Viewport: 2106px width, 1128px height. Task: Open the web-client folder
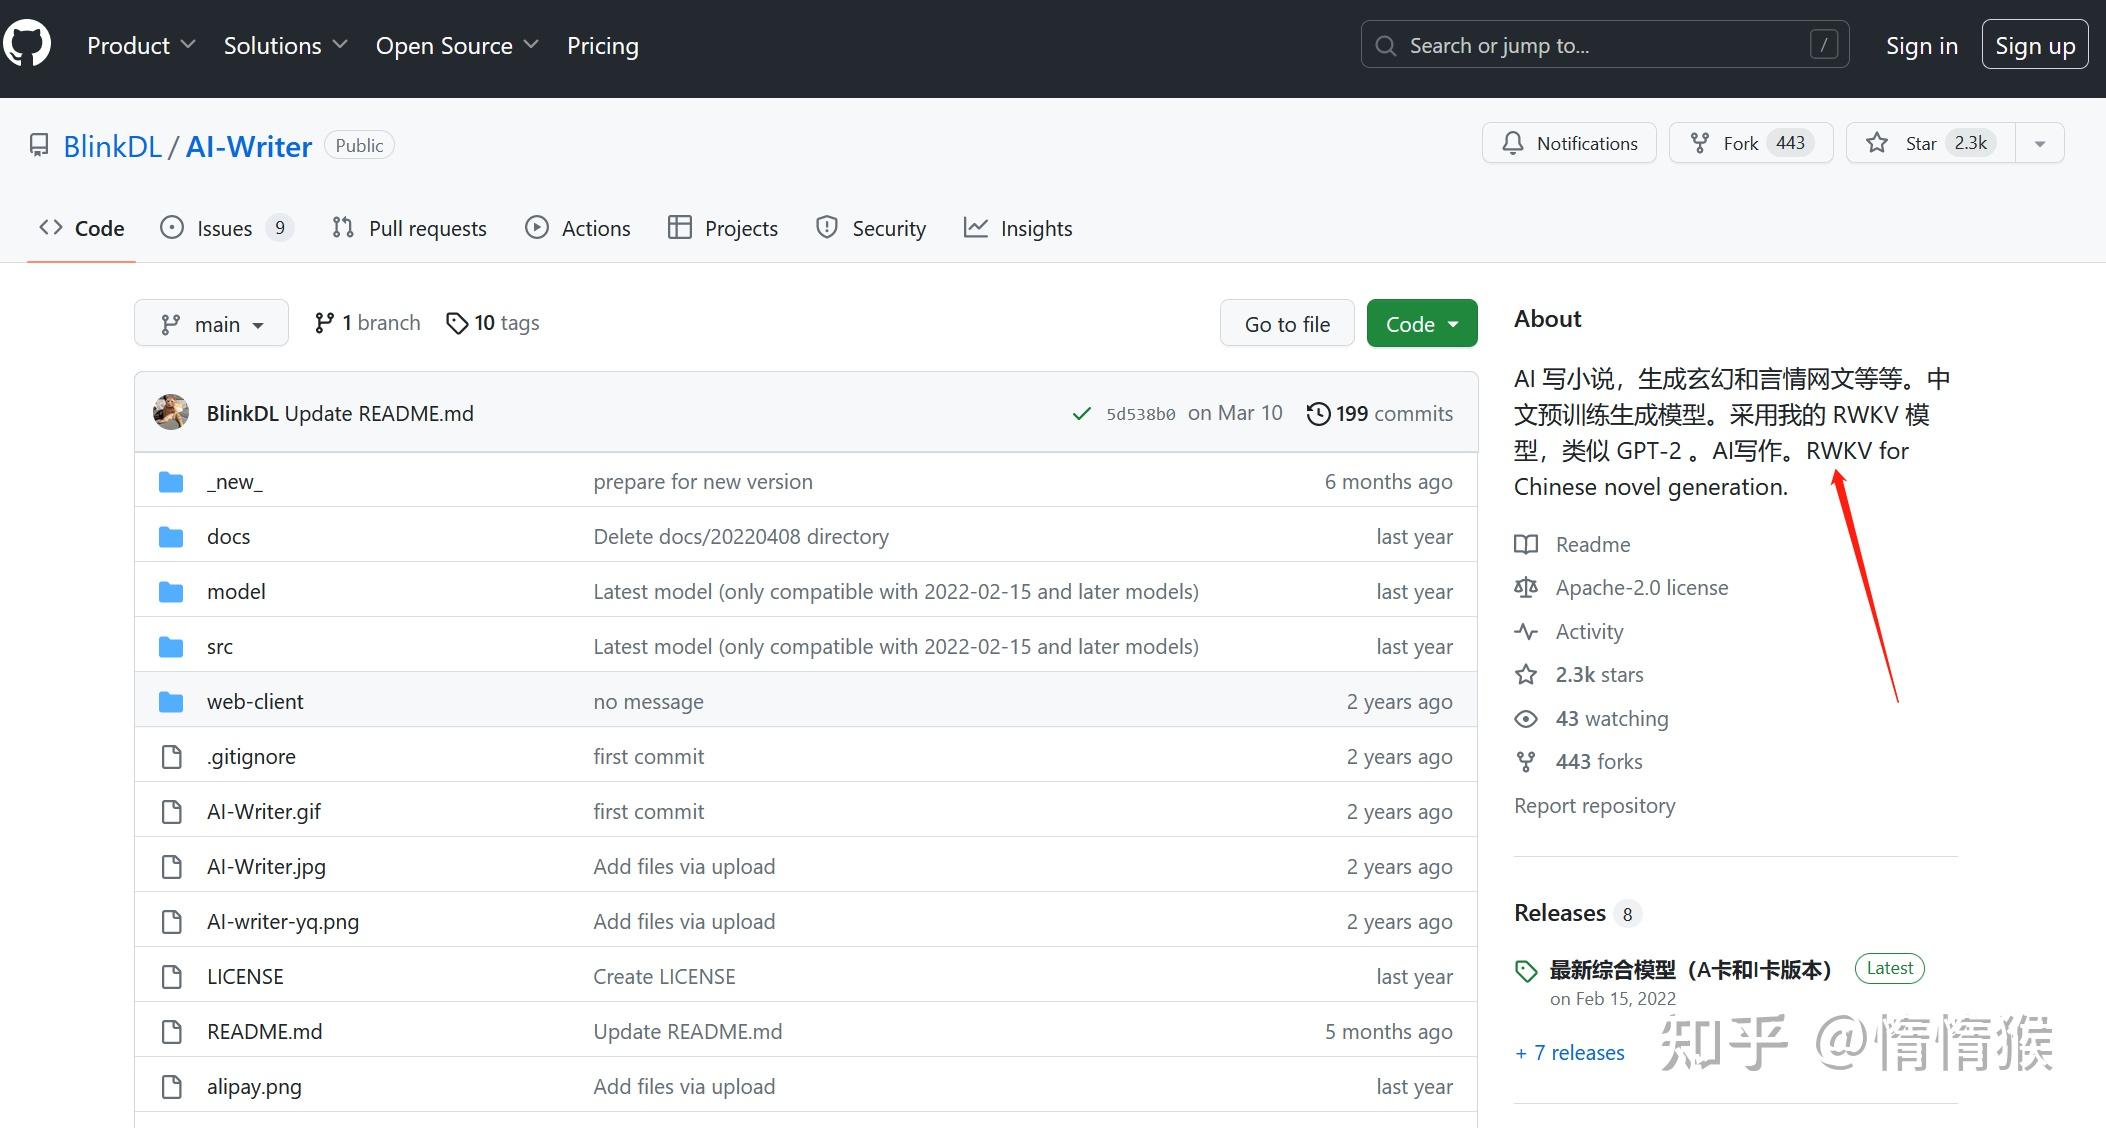click(x=255, y=701)
